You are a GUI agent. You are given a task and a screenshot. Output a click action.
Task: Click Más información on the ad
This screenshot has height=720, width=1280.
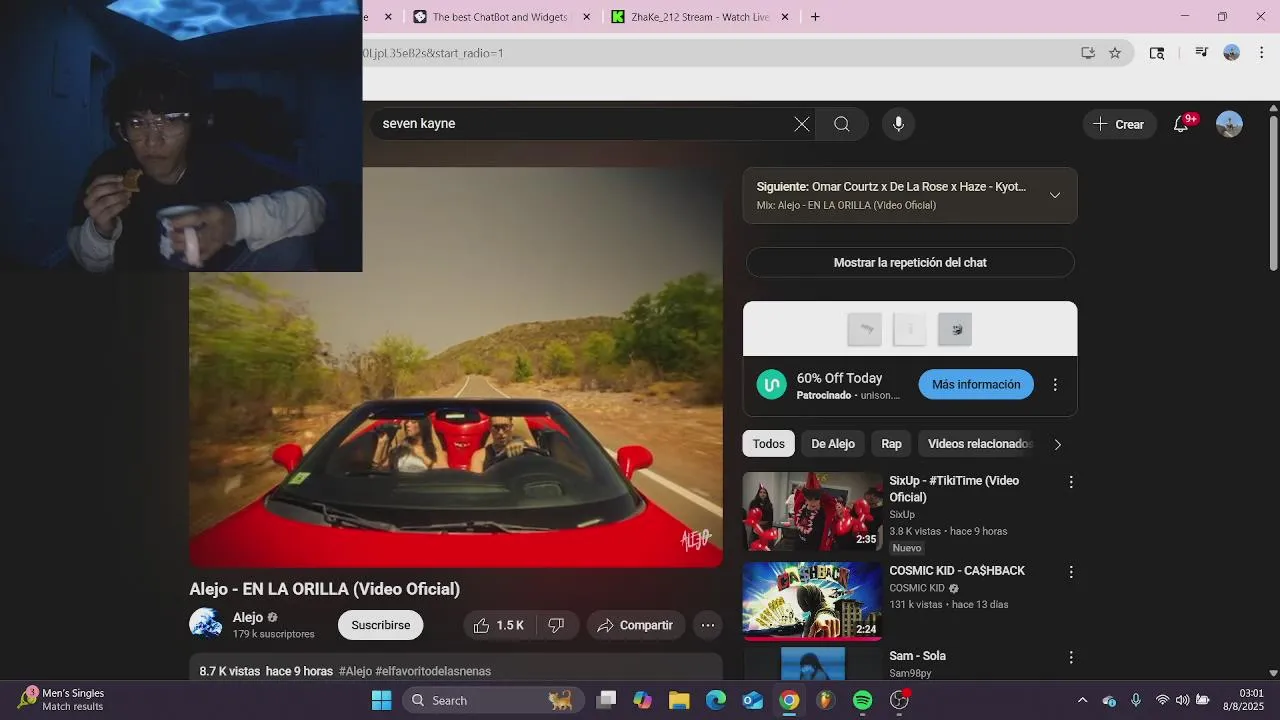976,385
